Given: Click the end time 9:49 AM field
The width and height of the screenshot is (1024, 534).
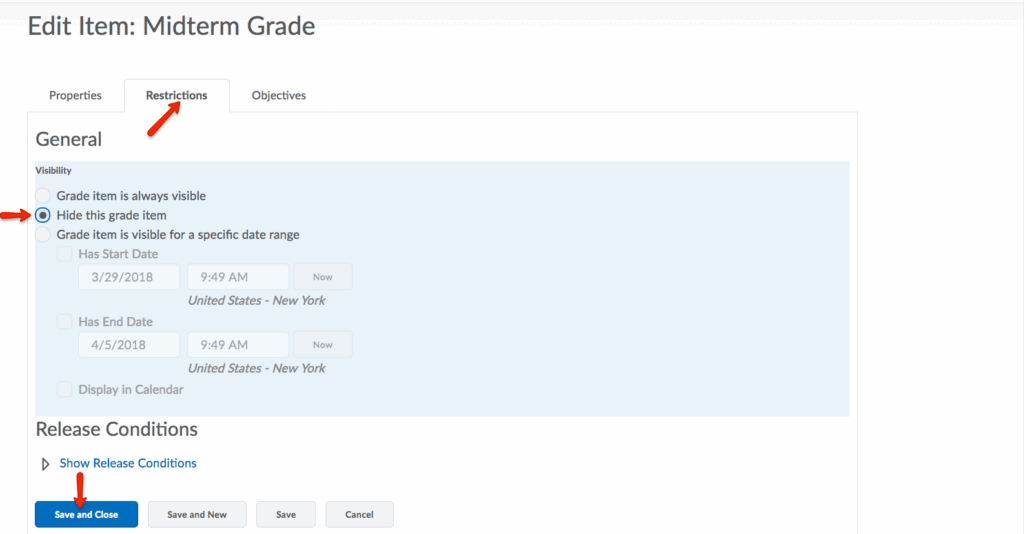Looking at the screenshot, I should coord(238,345).
